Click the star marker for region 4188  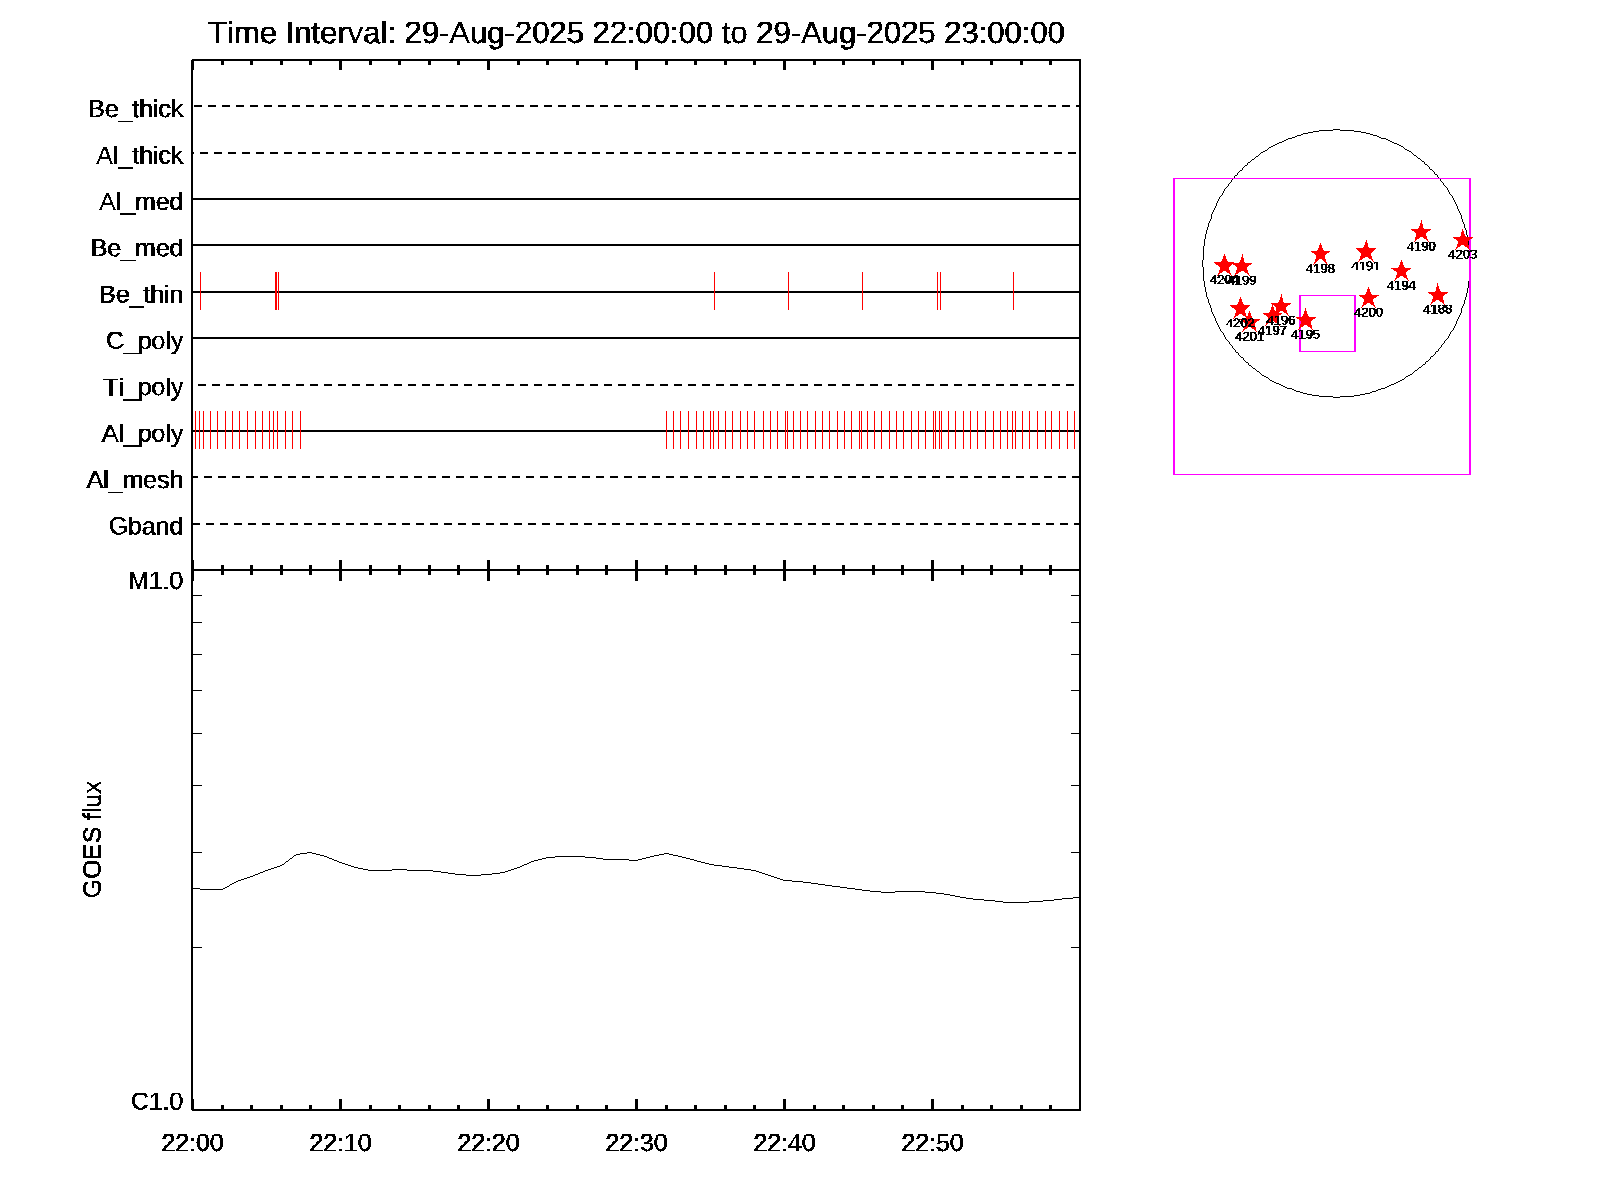(x=1438, y=295)
